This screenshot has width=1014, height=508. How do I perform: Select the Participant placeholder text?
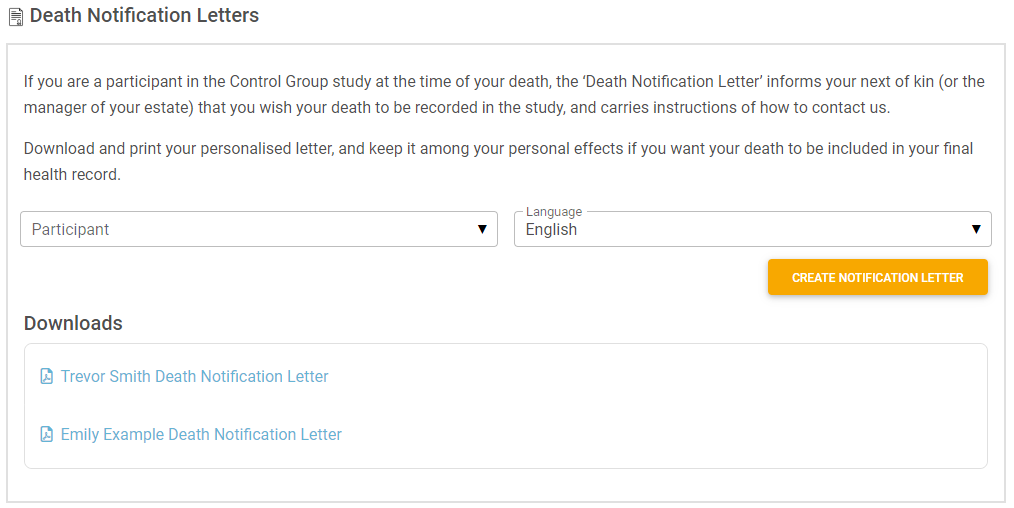(70, 229)
